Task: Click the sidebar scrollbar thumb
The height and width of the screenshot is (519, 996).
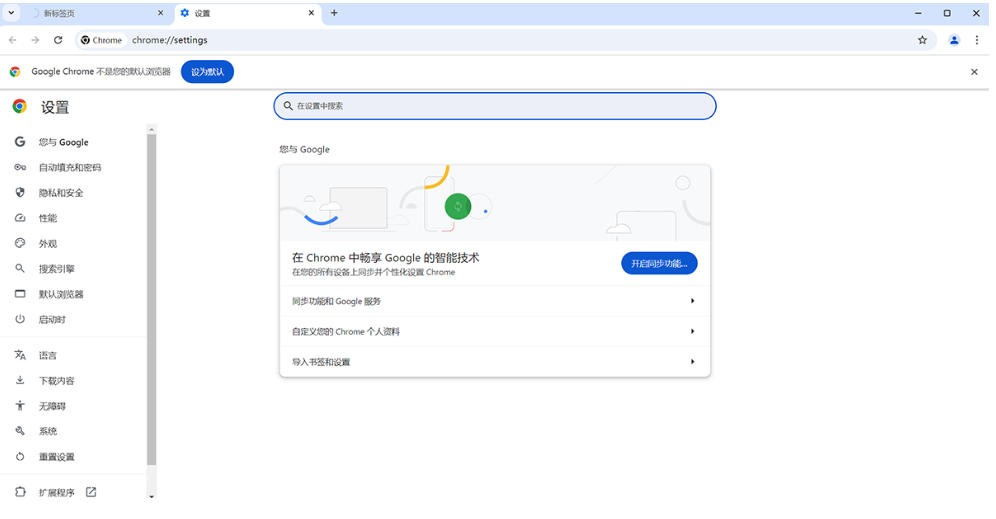Action: point(151,299)
